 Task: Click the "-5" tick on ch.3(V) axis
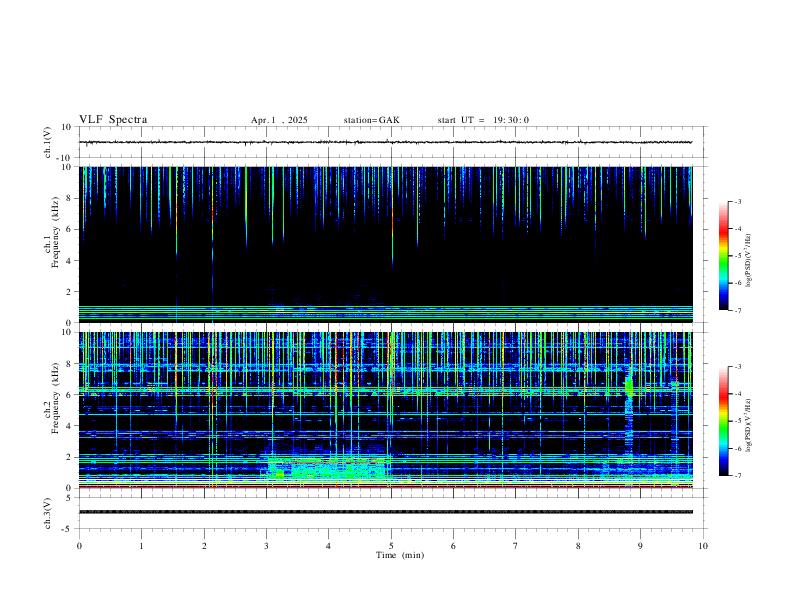[68, 529]
